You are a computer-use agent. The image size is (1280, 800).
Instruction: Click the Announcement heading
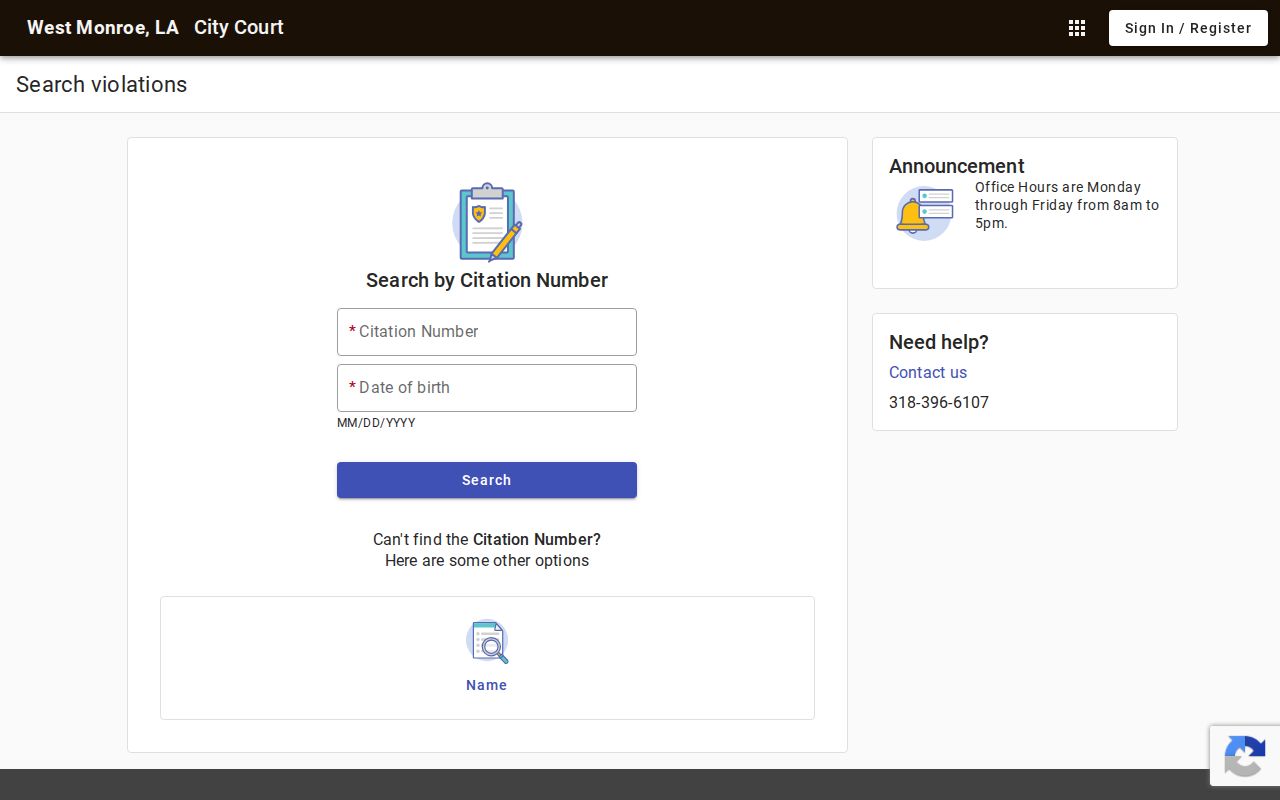coord(957,166)
